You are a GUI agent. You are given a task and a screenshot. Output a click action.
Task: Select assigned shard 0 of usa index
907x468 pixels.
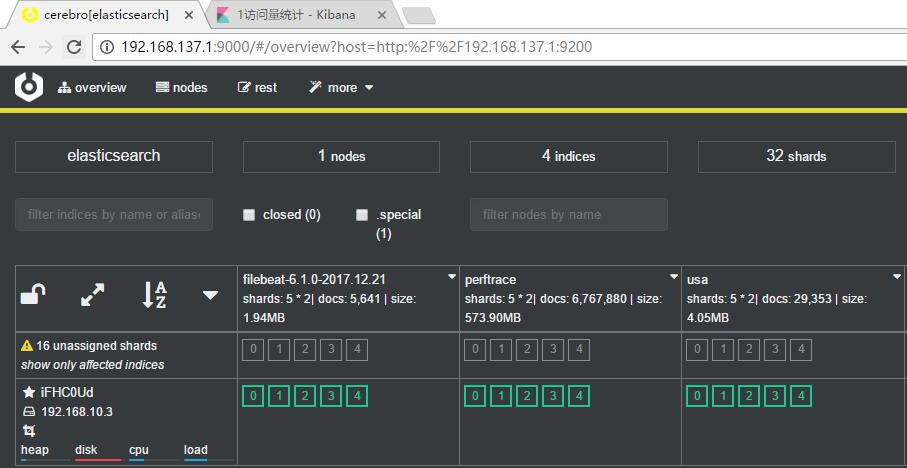coord(697,396)
